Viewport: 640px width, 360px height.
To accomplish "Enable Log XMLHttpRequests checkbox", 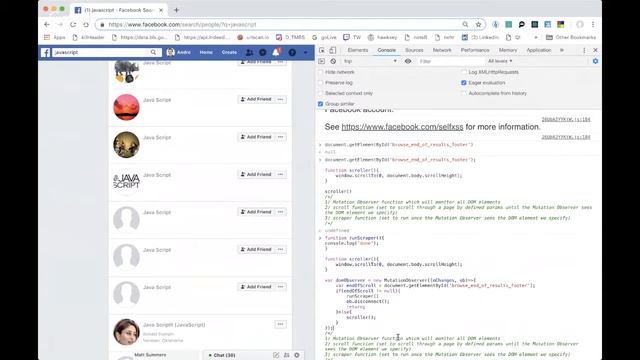I will point(464,72).
